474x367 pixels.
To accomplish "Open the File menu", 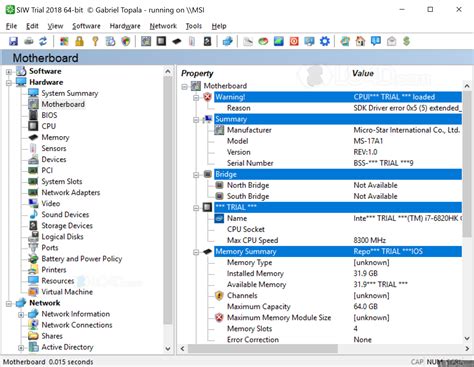I will pos(11,26).
